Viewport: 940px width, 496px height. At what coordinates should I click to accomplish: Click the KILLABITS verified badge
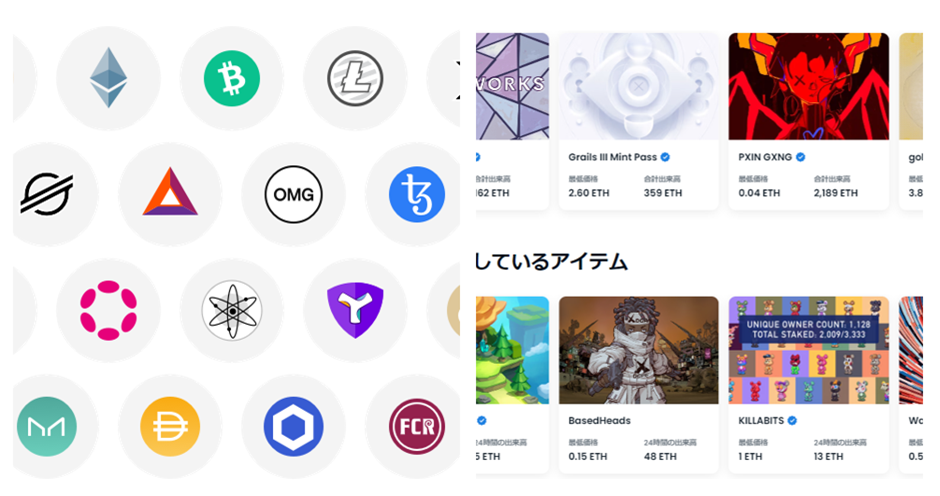(x=792, y=420)
